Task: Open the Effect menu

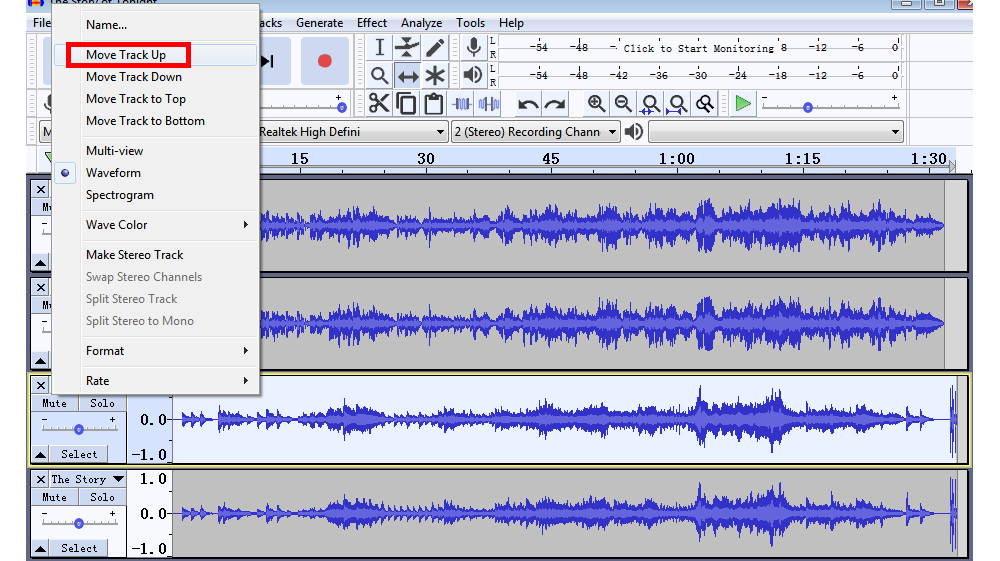Action: pos(372,23)
